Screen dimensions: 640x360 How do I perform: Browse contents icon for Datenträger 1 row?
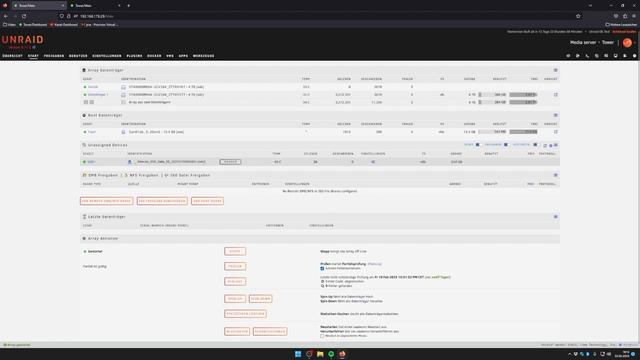(x=556, y=95)
